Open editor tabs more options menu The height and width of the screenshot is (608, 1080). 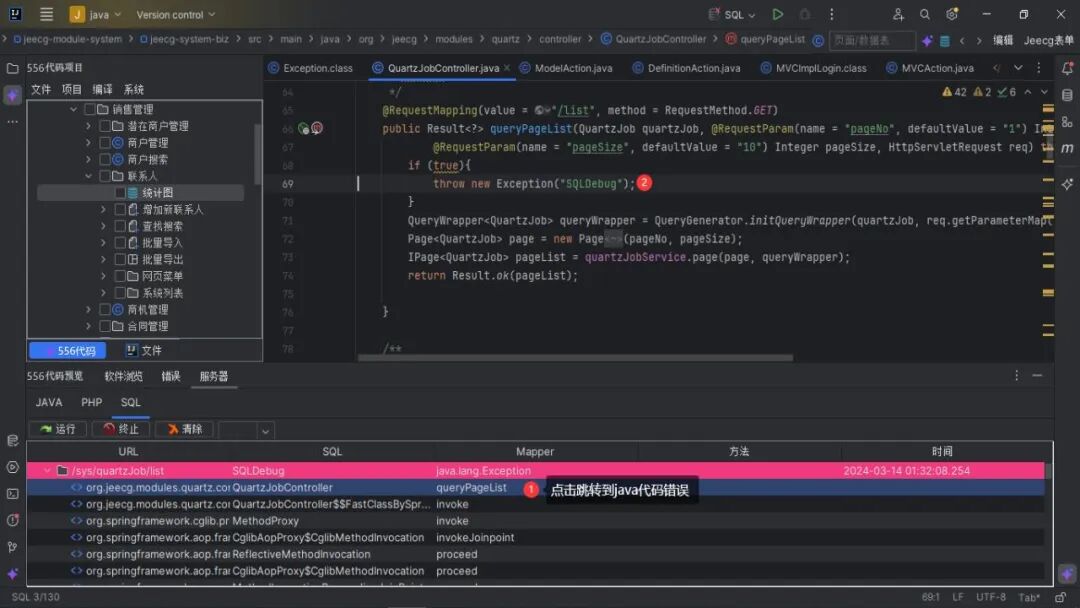tap(1039, 67)
